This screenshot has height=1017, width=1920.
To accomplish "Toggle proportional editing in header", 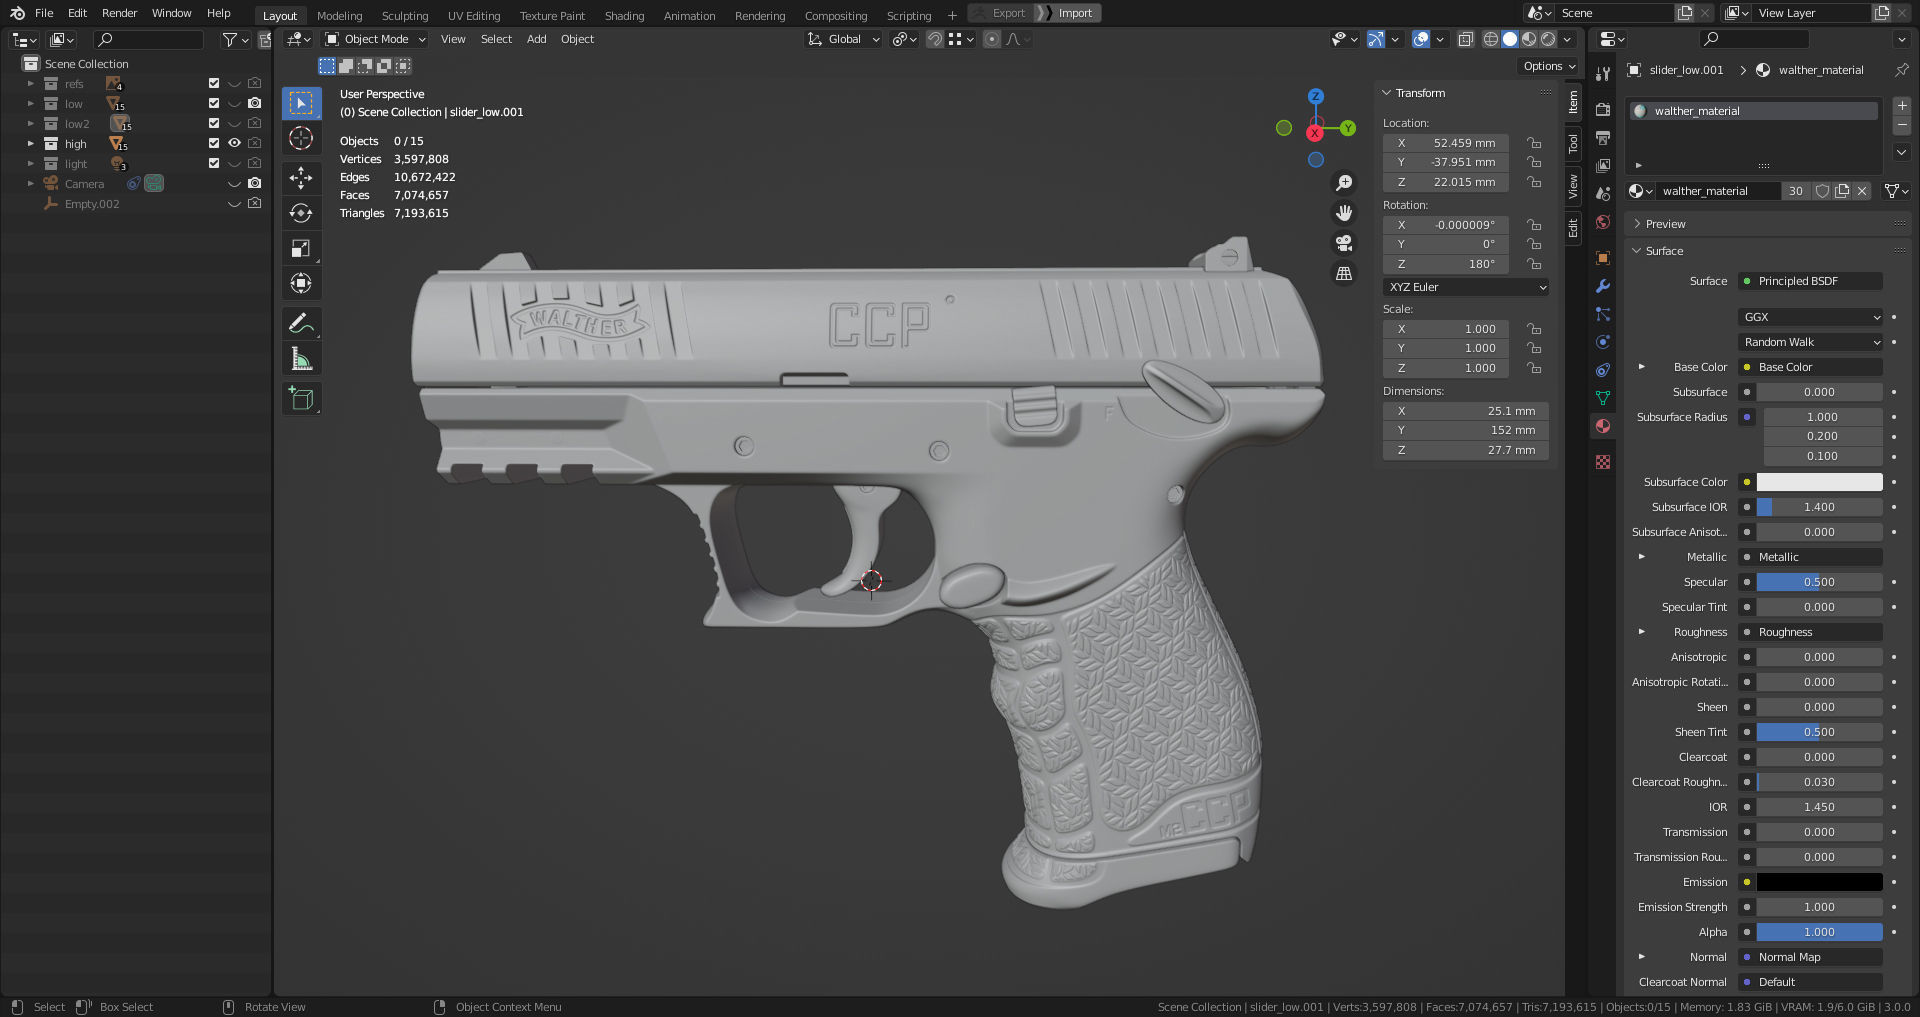I will pos(991,39).
